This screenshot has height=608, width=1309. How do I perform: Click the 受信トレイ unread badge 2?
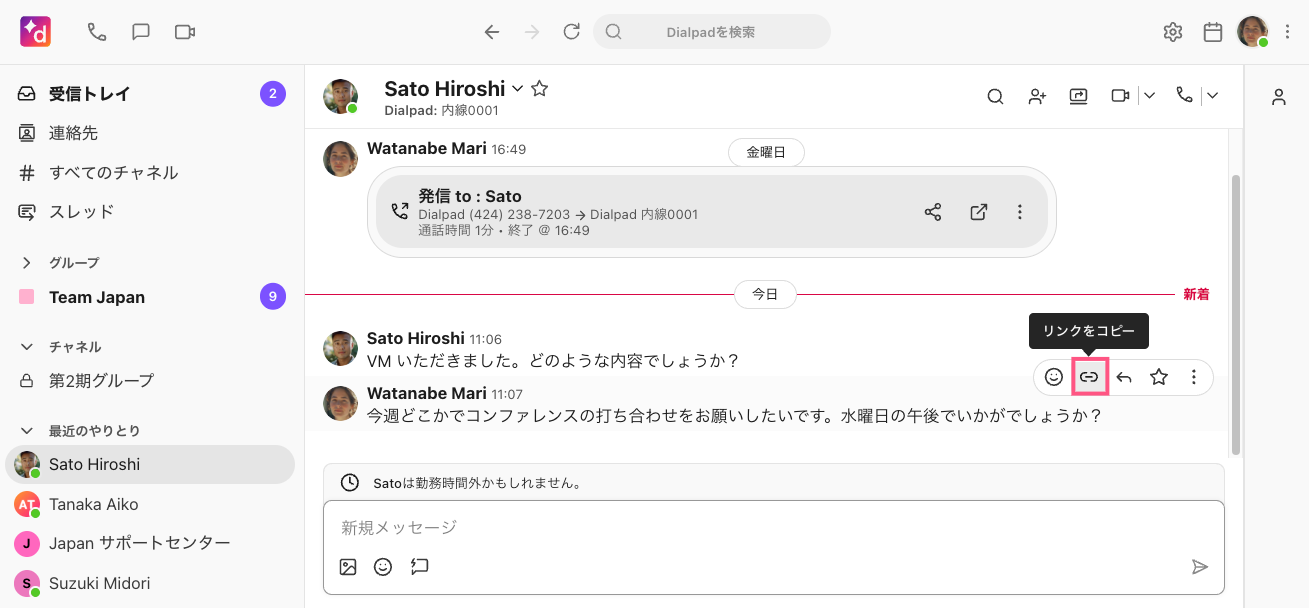(273, 94)
